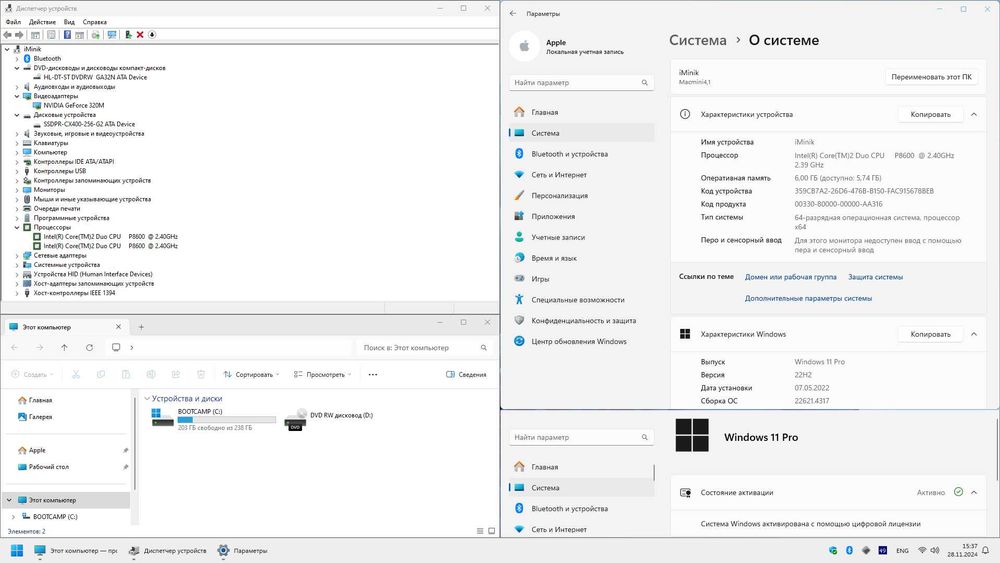Click Scan for hardware changes monitor icon
This screenshot has height=563, width=1000.
click(112, 35)
